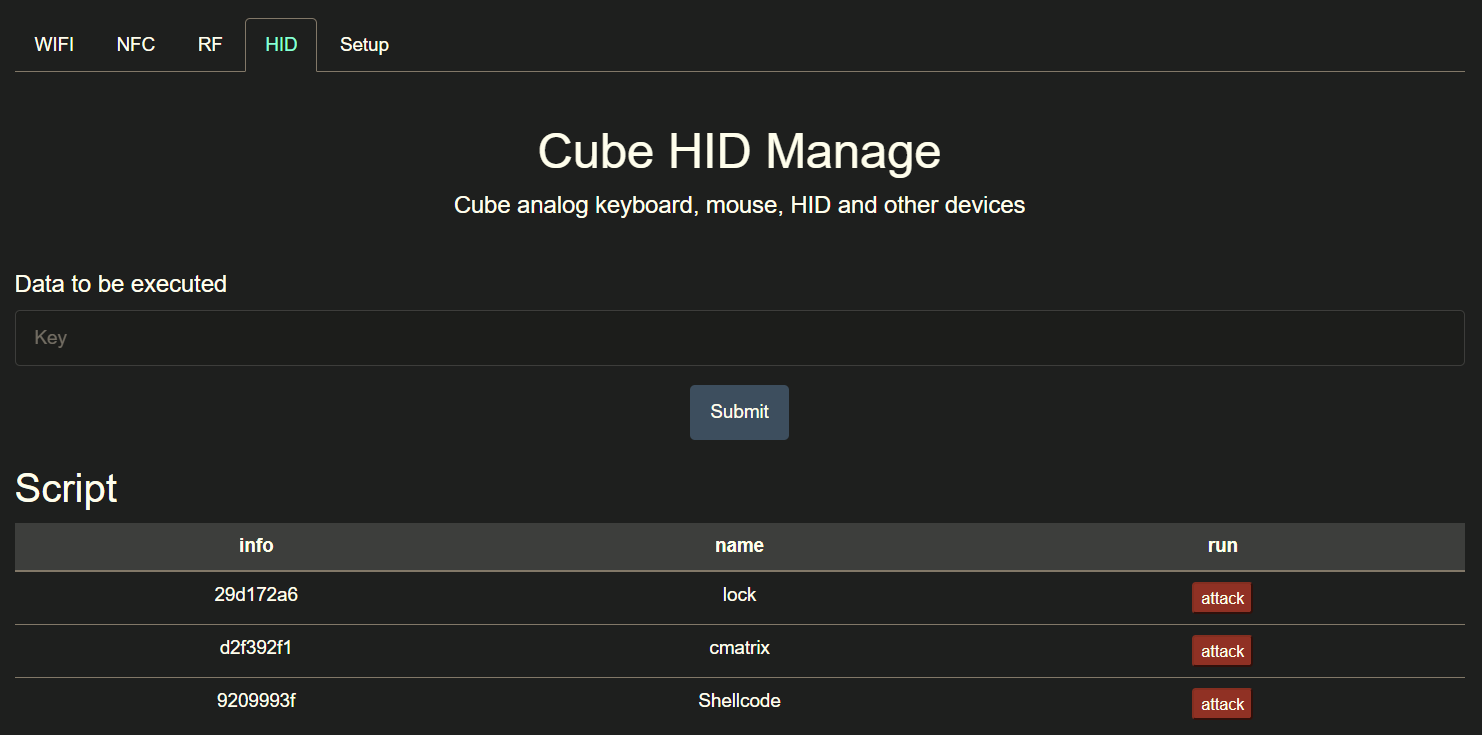Click the info column header
Viewport: 1482px width, 735px height.
[x=256, y=546]
